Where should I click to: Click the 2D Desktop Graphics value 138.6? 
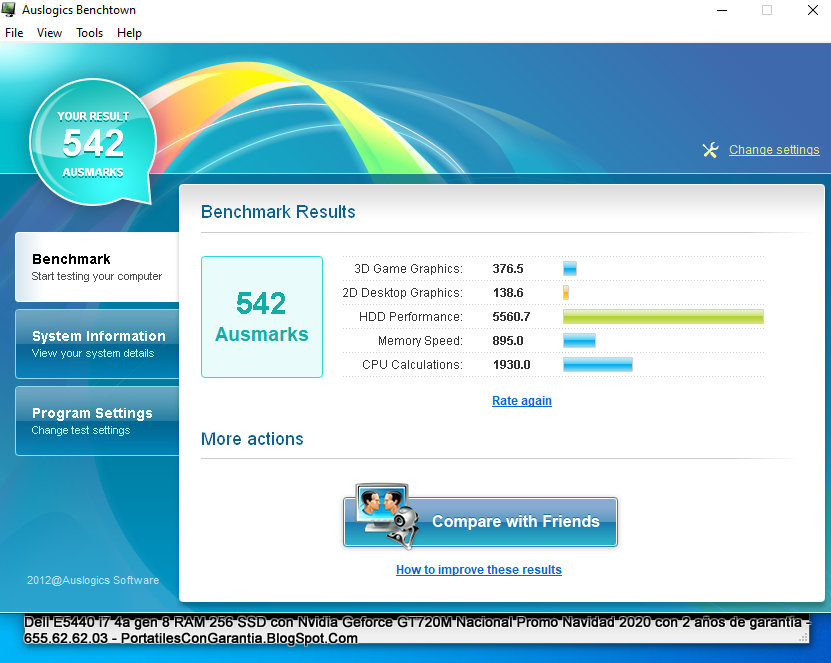508,293
